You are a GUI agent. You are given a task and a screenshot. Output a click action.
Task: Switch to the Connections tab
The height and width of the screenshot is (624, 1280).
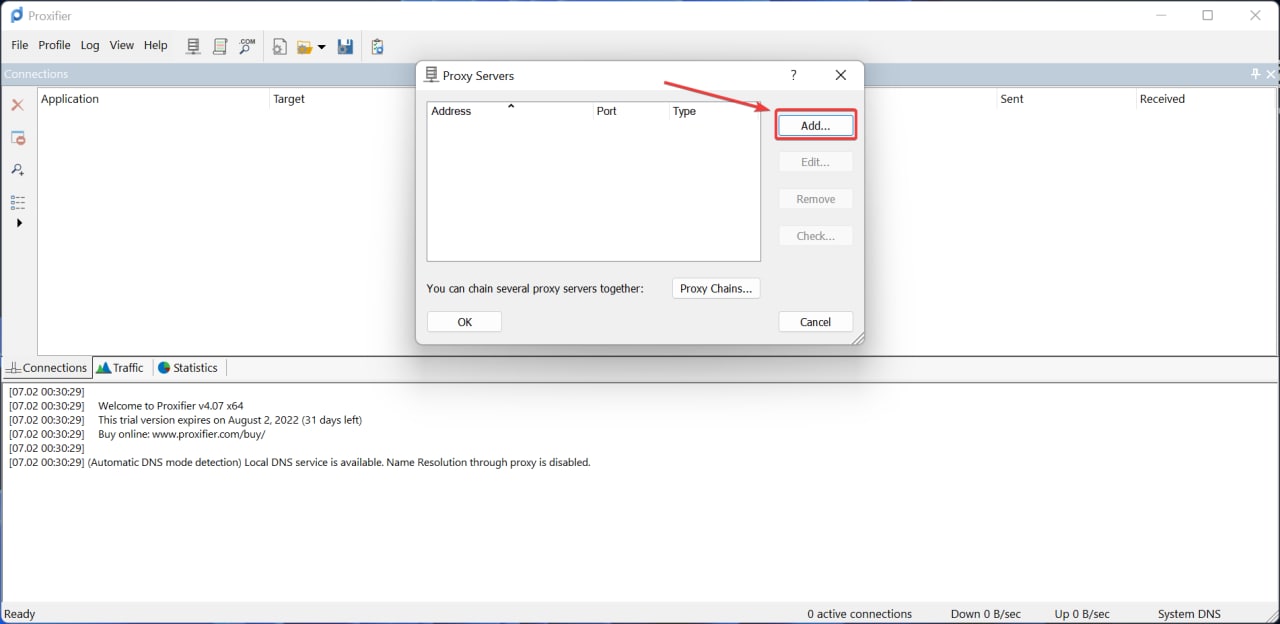click(47, 368)
